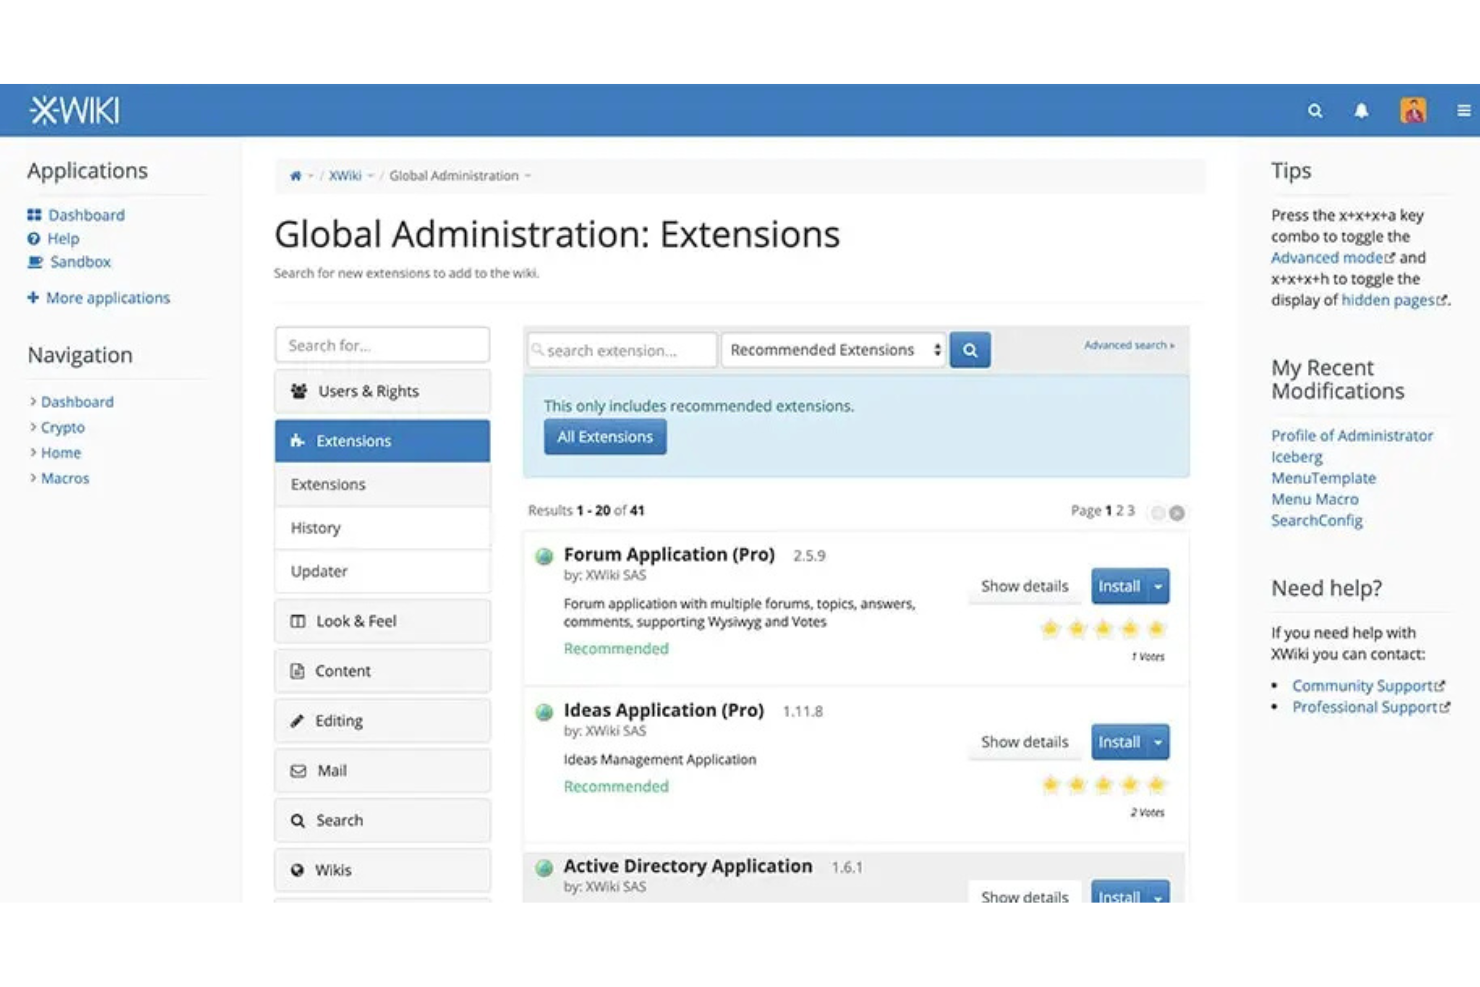Open More applications link
The width and height of the screenshot is (1480, 987).
pyautogui.click(x=108, y=298)
